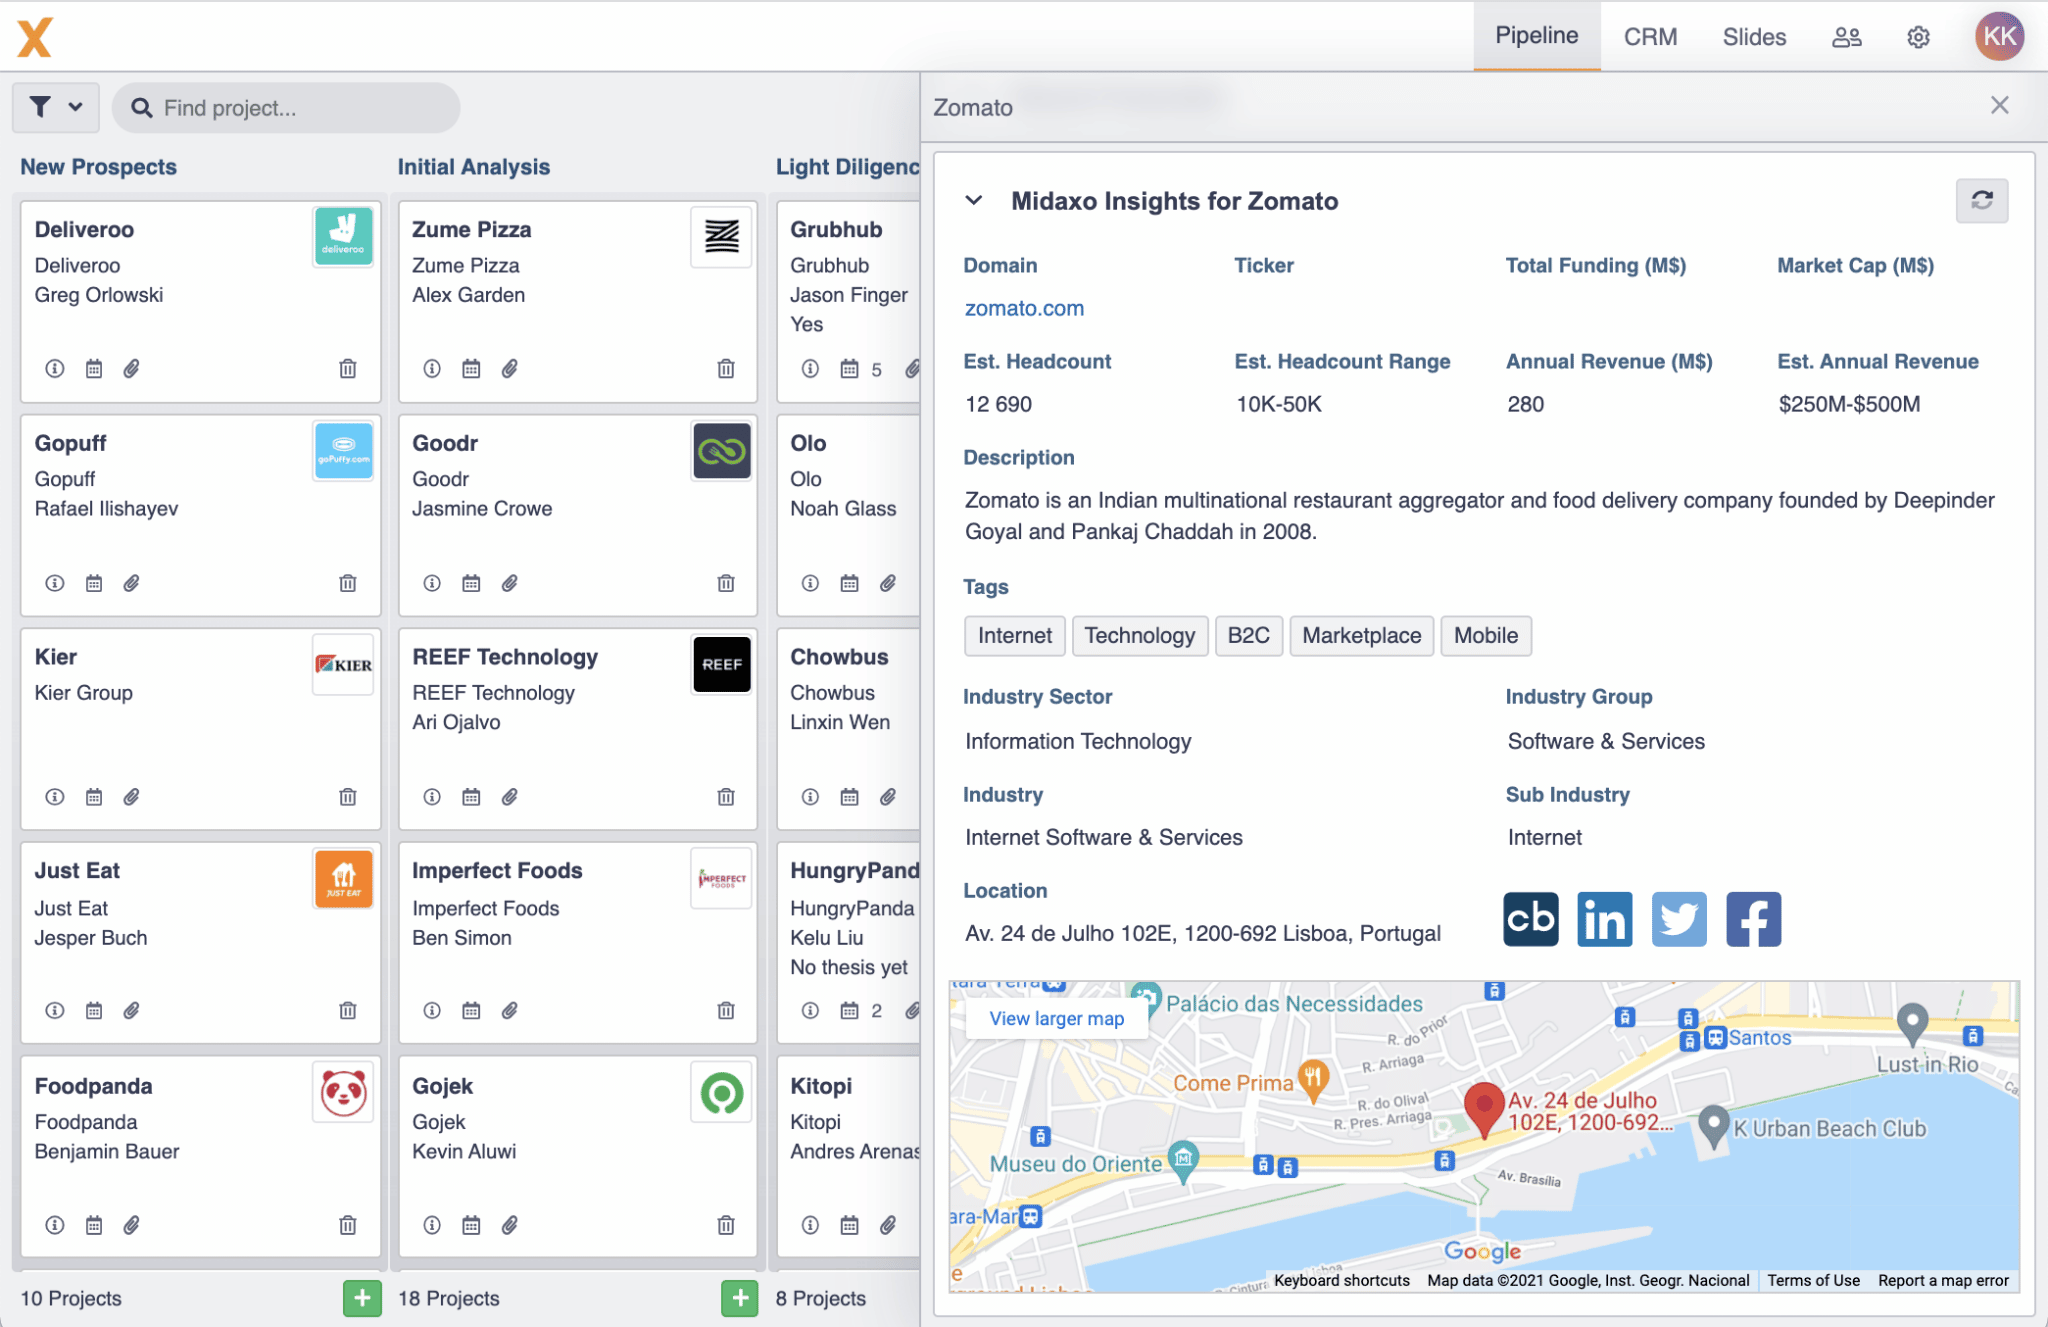The width and height of the screenshot is (2048, 1327).
Task: Open the calendar on the Goodr card
Action: 471,583
